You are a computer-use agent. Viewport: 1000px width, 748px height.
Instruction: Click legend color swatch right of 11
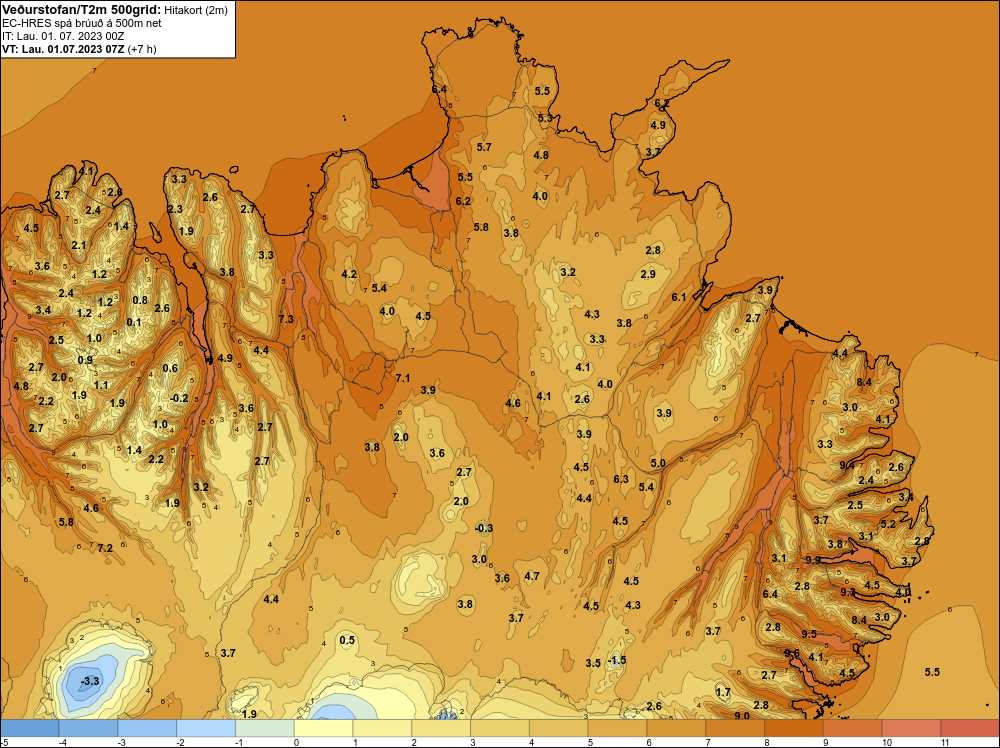pyautogui.click(x=970, y=728)
